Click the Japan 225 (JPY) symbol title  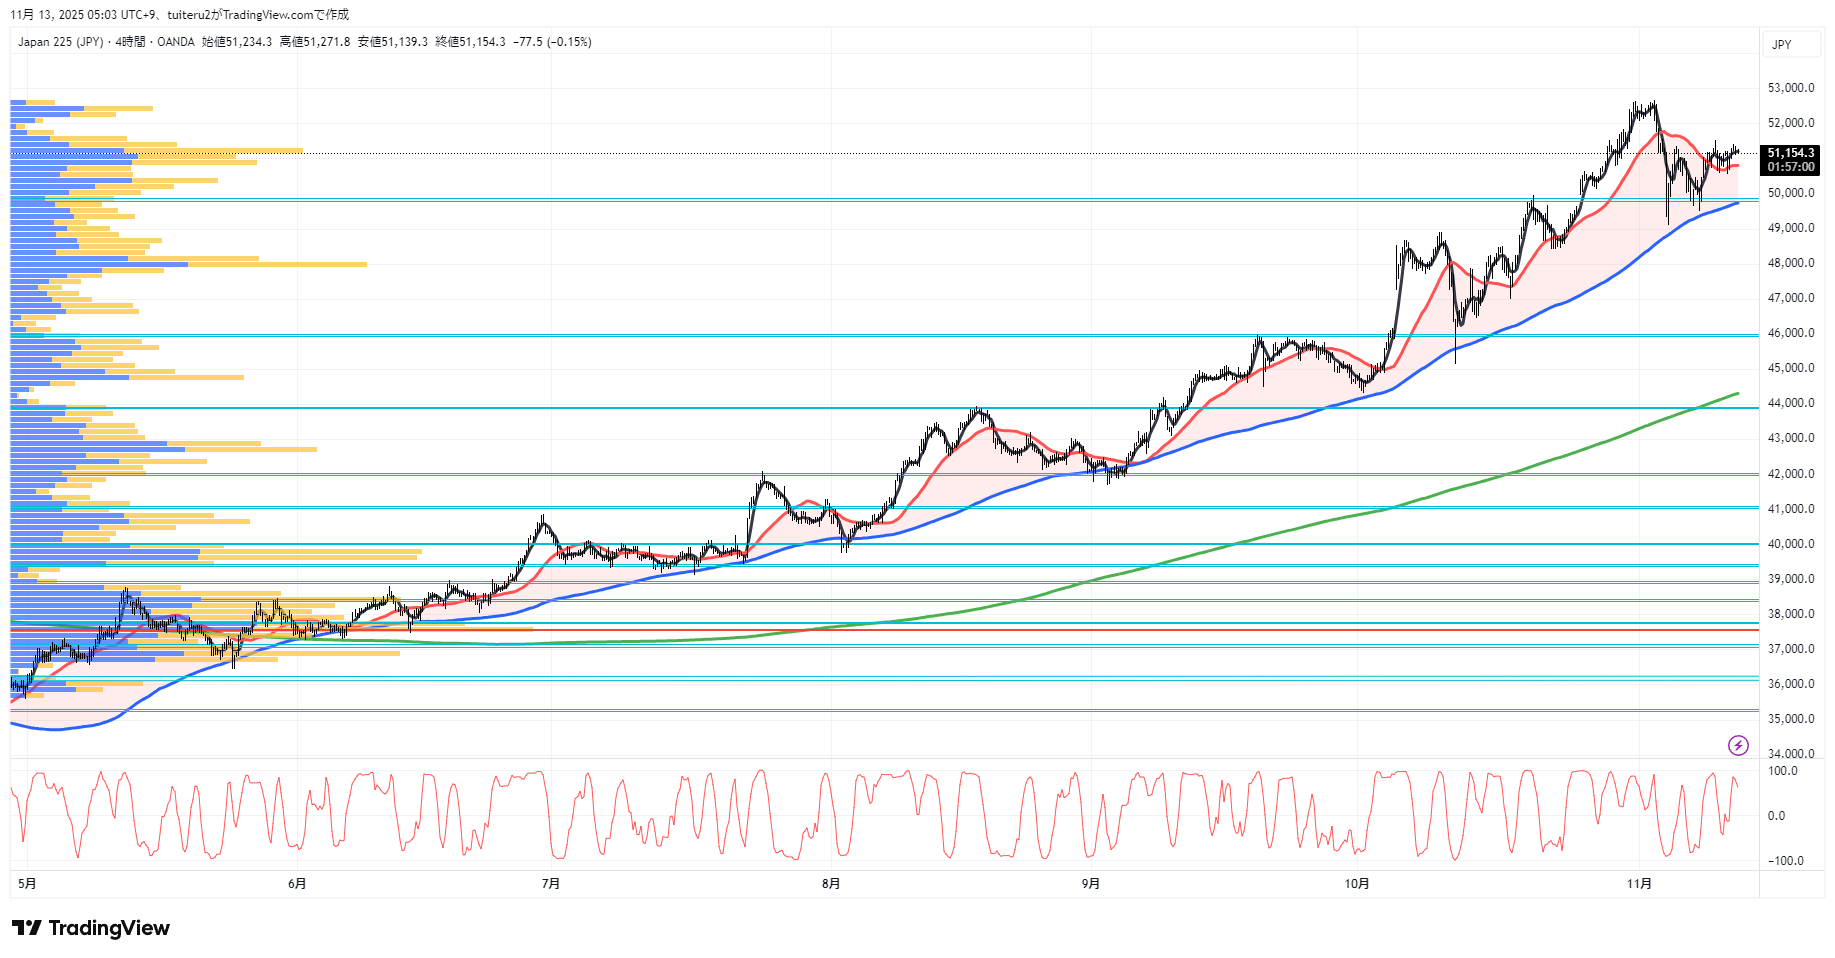(x=60, y=42)
